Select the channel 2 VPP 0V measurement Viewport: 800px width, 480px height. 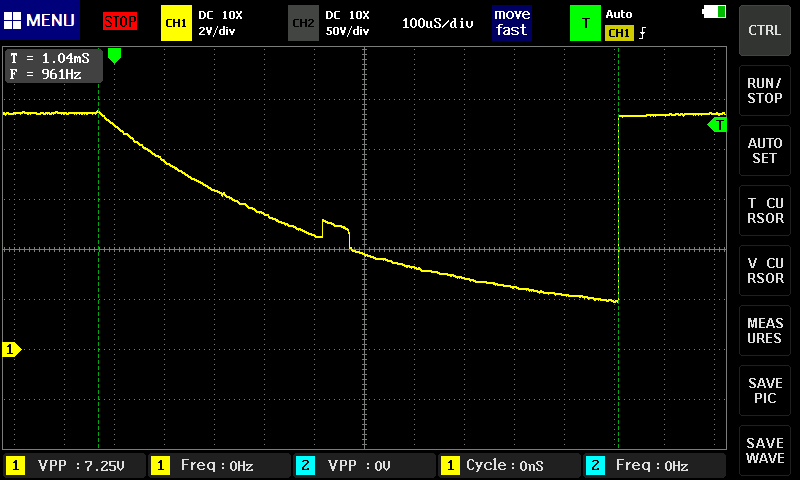tap(364, 465)
